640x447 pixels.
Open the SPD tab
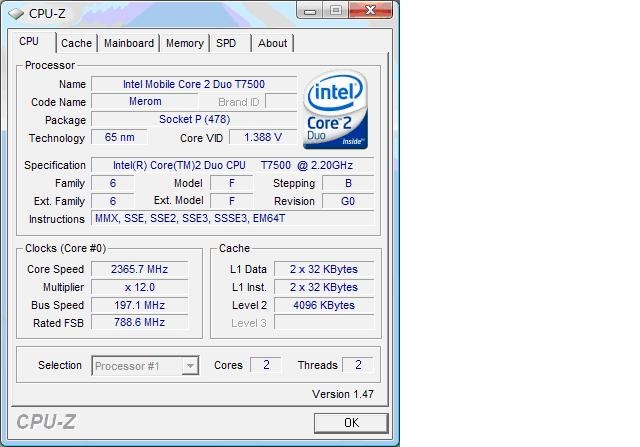pyautogui.click(x=227, y=43)
